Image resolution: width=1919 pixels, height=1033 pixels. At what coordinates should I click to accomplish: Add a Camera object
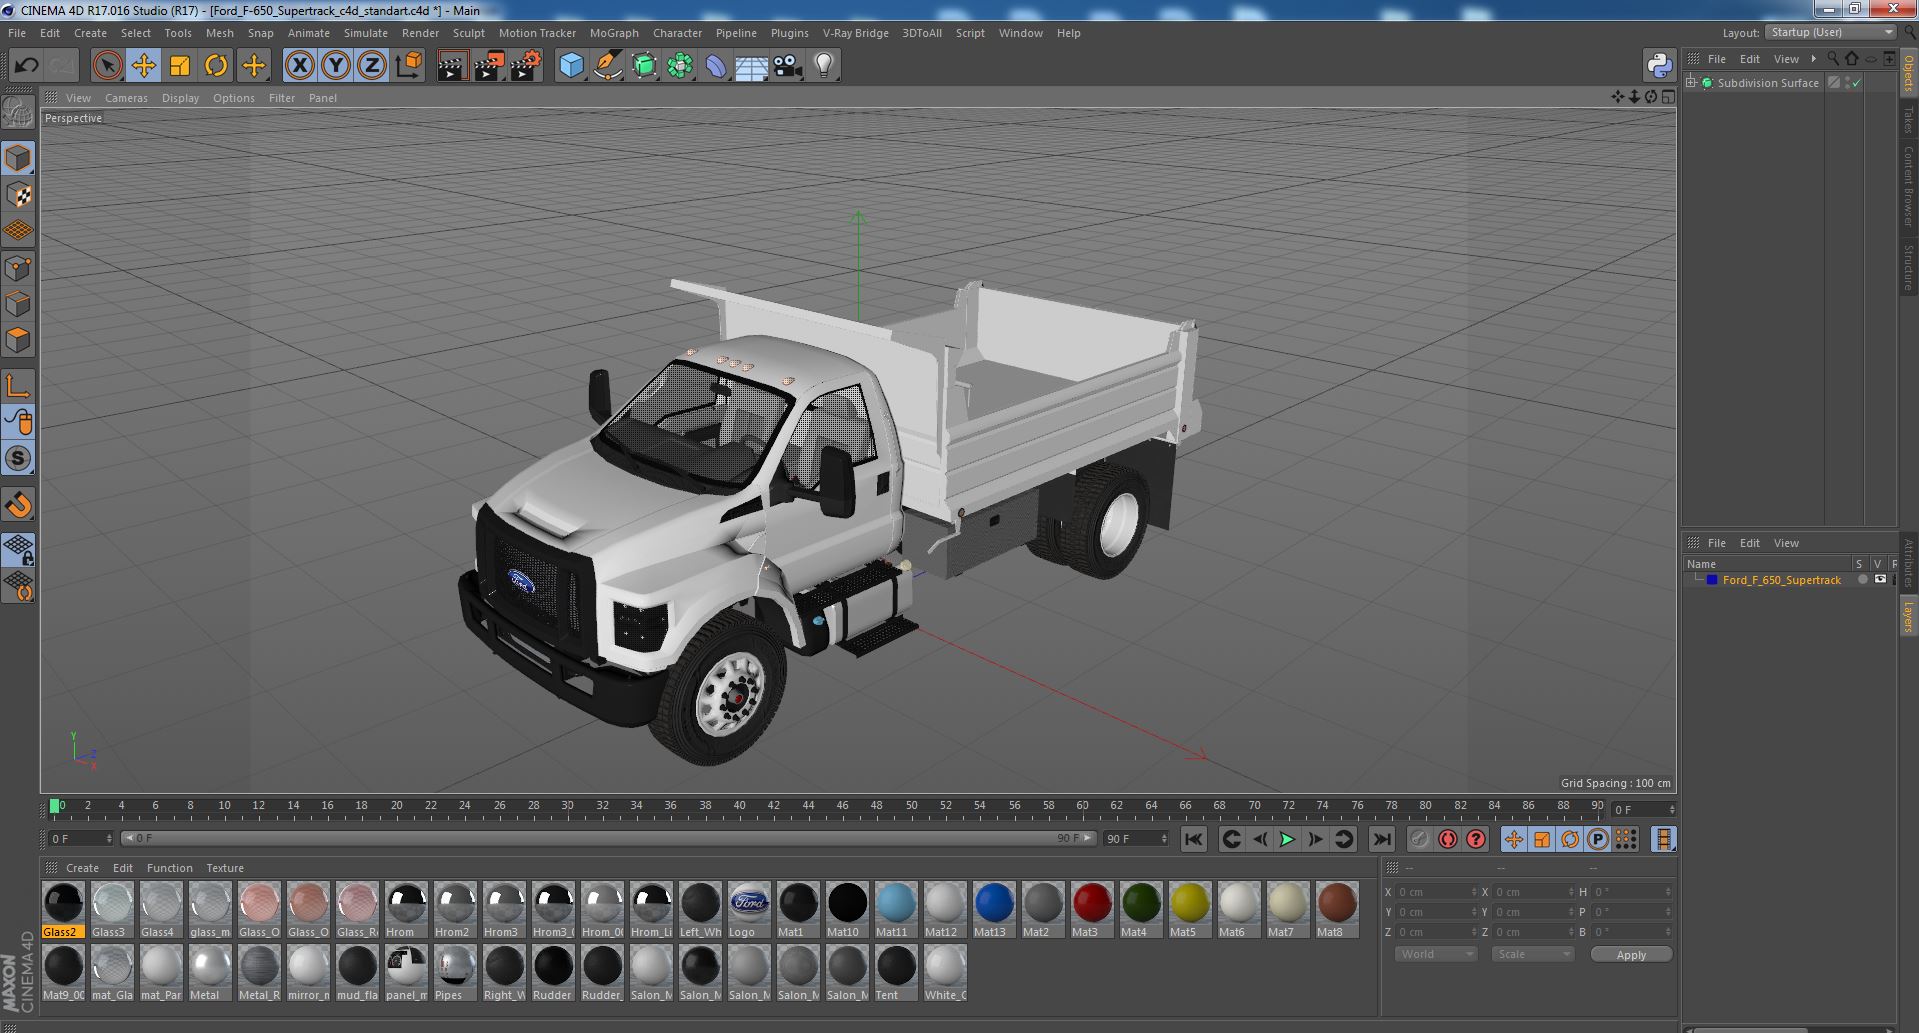point(788,66)
